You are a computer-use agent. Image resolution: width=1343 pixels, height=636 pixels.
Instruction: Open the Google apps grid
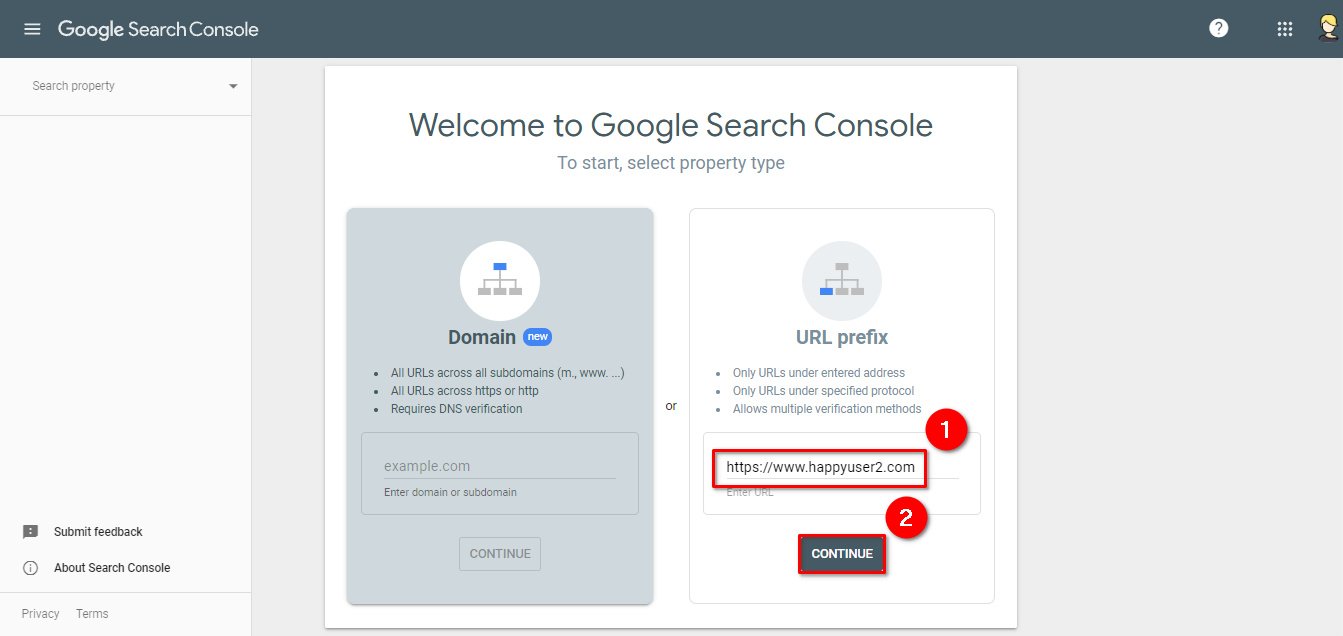1285,29
